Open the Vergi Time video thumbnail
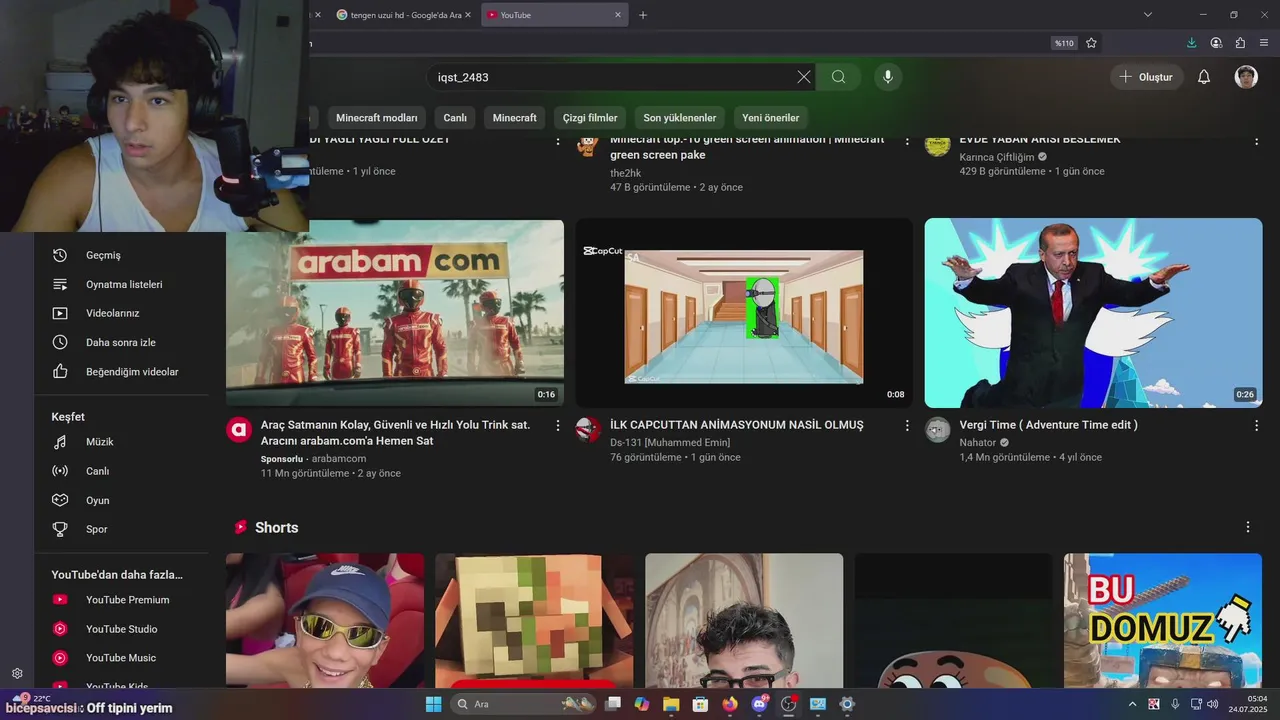The width and height of the screenshot is (1280, 720). point(1093,313)
